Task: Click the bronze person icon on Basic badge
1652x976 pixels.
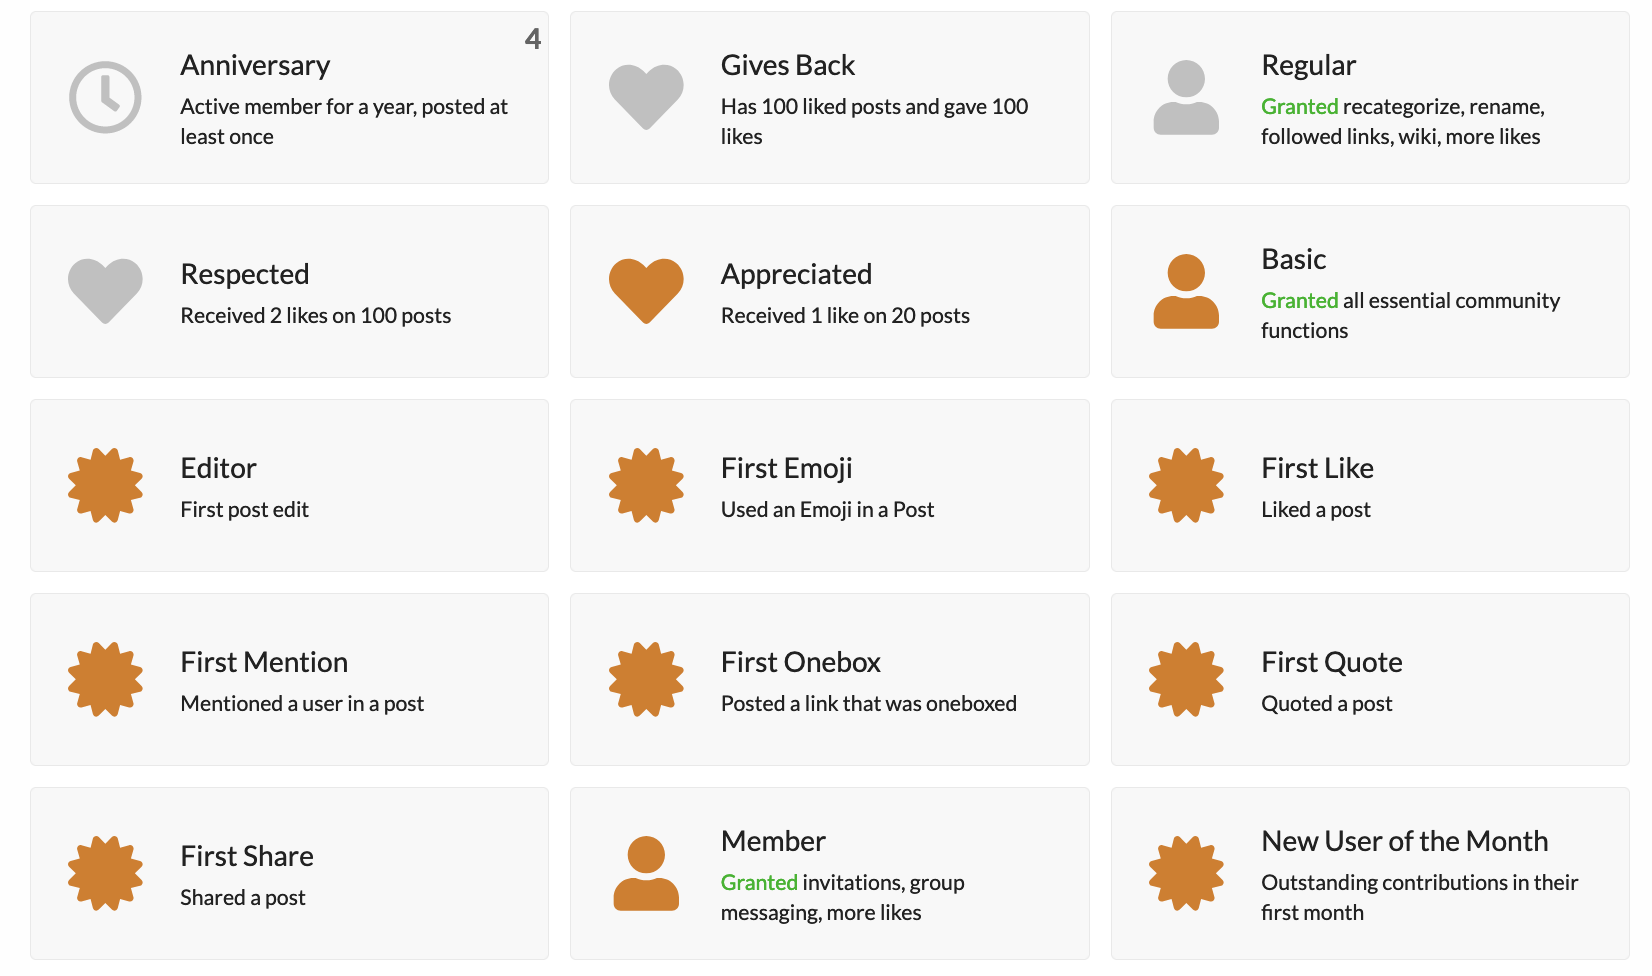Action: pyautogui.click(x=1186, y=291)
